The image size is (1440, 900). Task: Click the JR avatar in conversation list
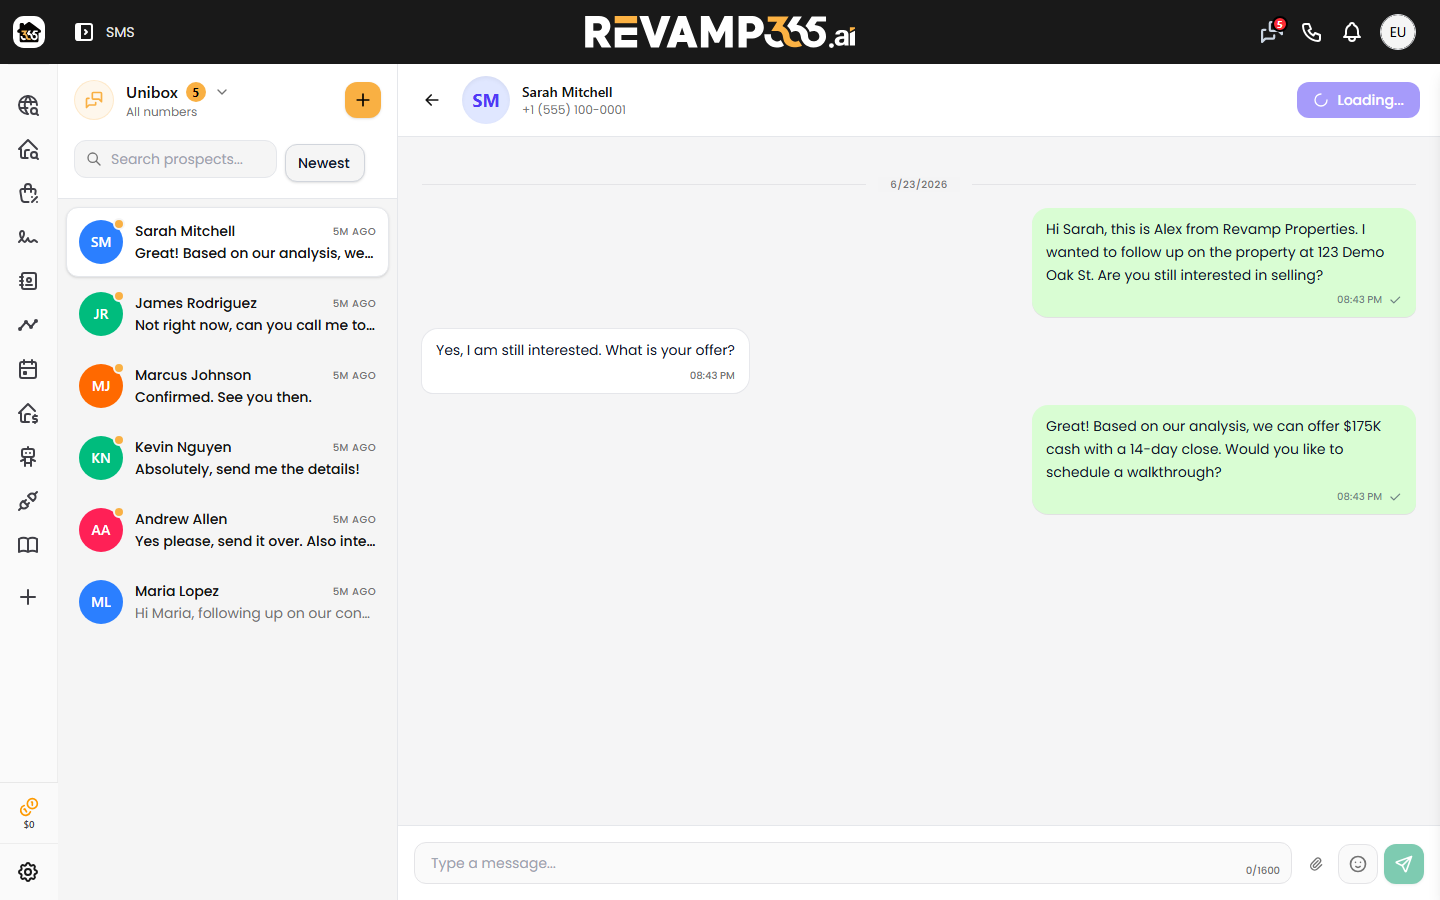(x=101, y=314)
